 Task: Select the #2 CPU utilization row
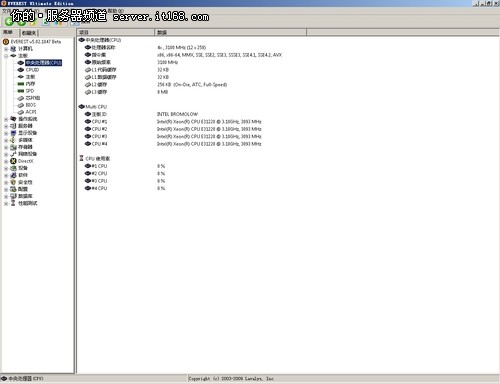(x=125, y=173)
